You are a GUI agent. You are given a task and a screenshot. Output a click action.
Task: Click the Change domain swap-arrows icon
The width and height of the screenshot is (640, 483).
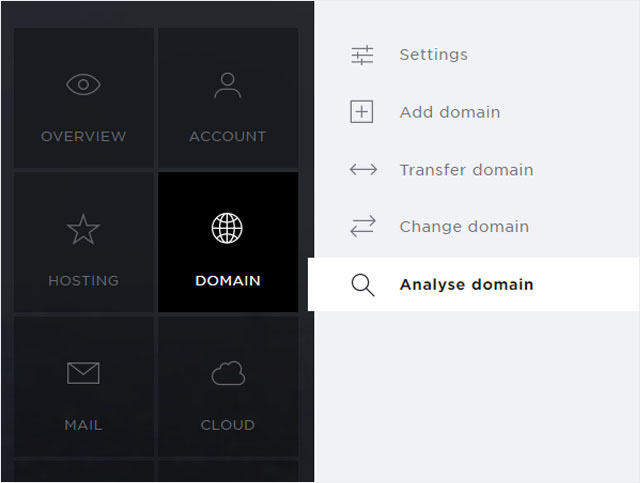363,226
